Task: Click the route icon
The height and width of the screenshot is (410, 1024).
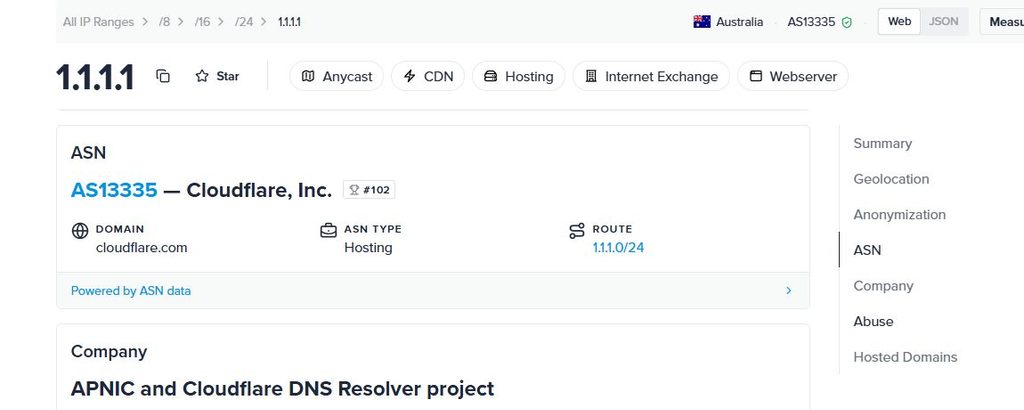Action: click(x=577, y=230)
